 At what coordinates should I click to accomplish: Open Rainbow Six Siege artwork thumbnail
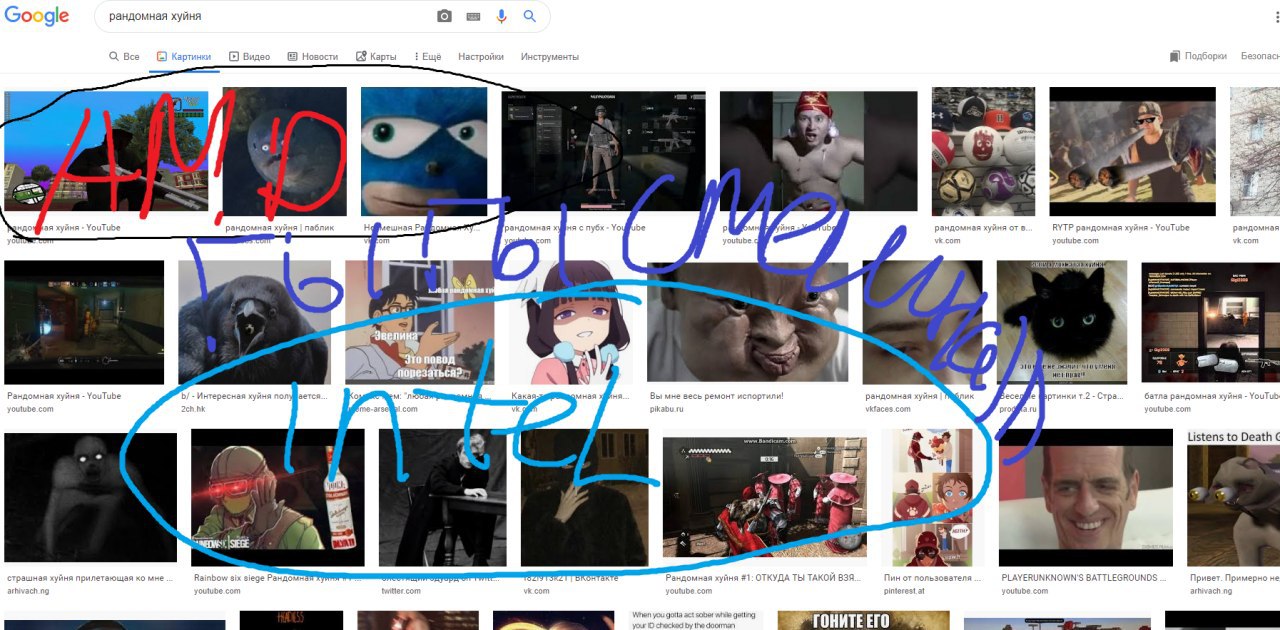tap(278, 498)
